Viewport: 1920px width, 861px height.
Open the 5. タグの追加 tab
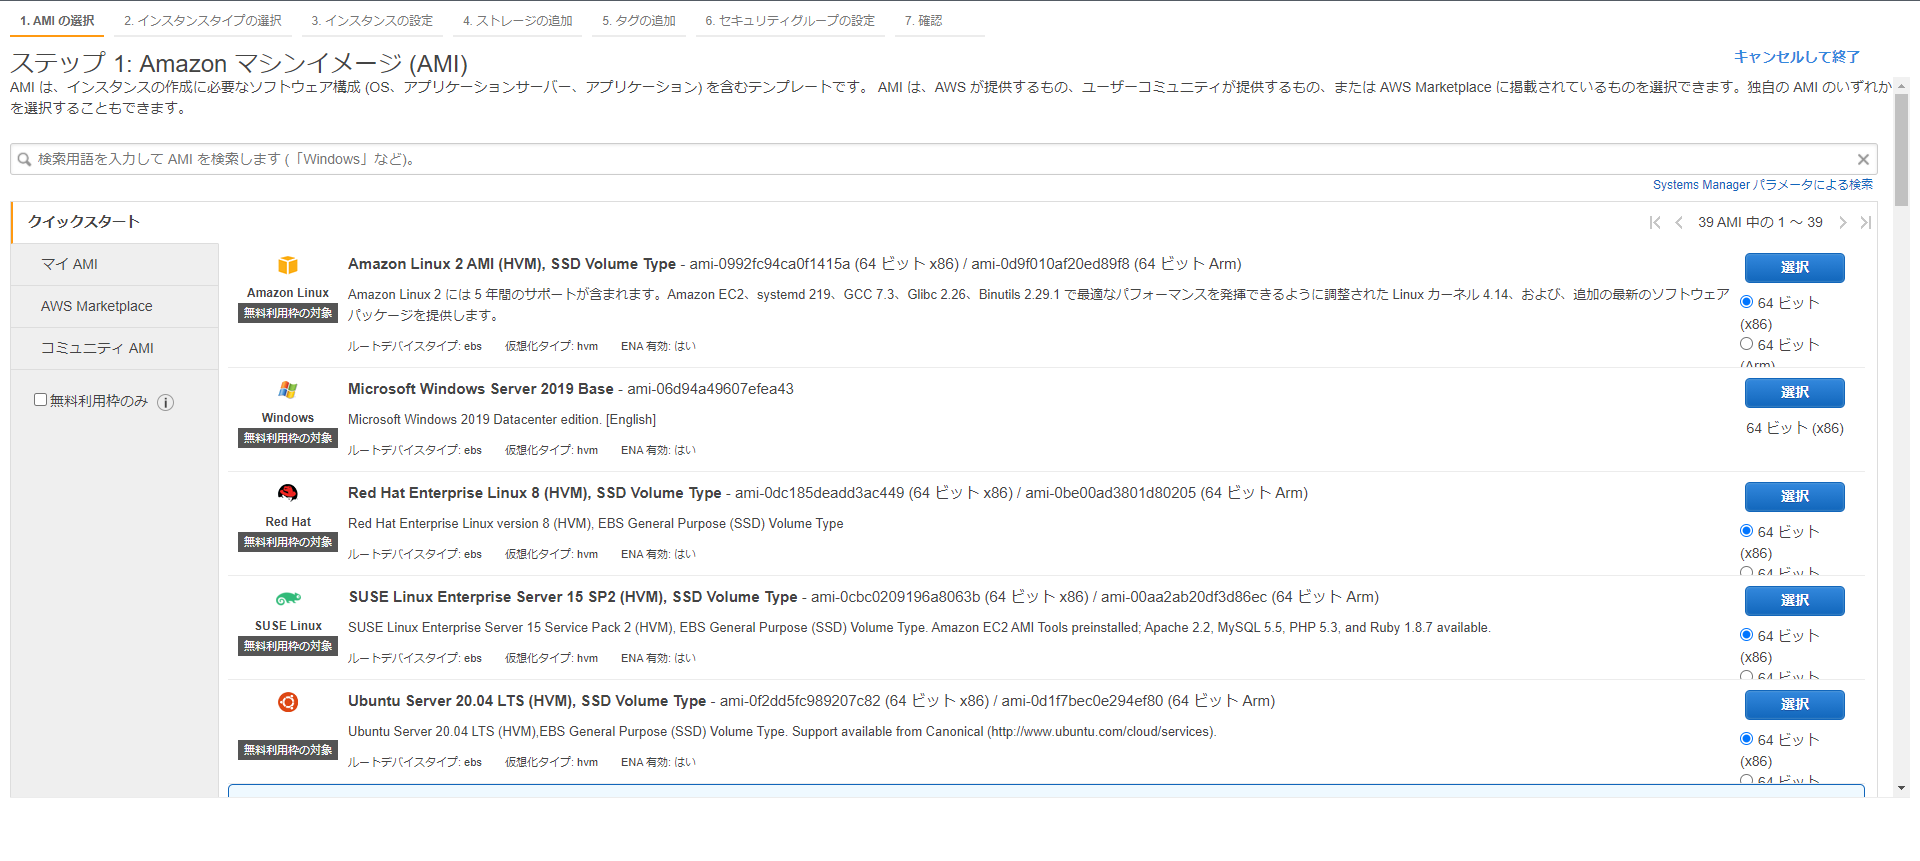click(x=639, y=21)
